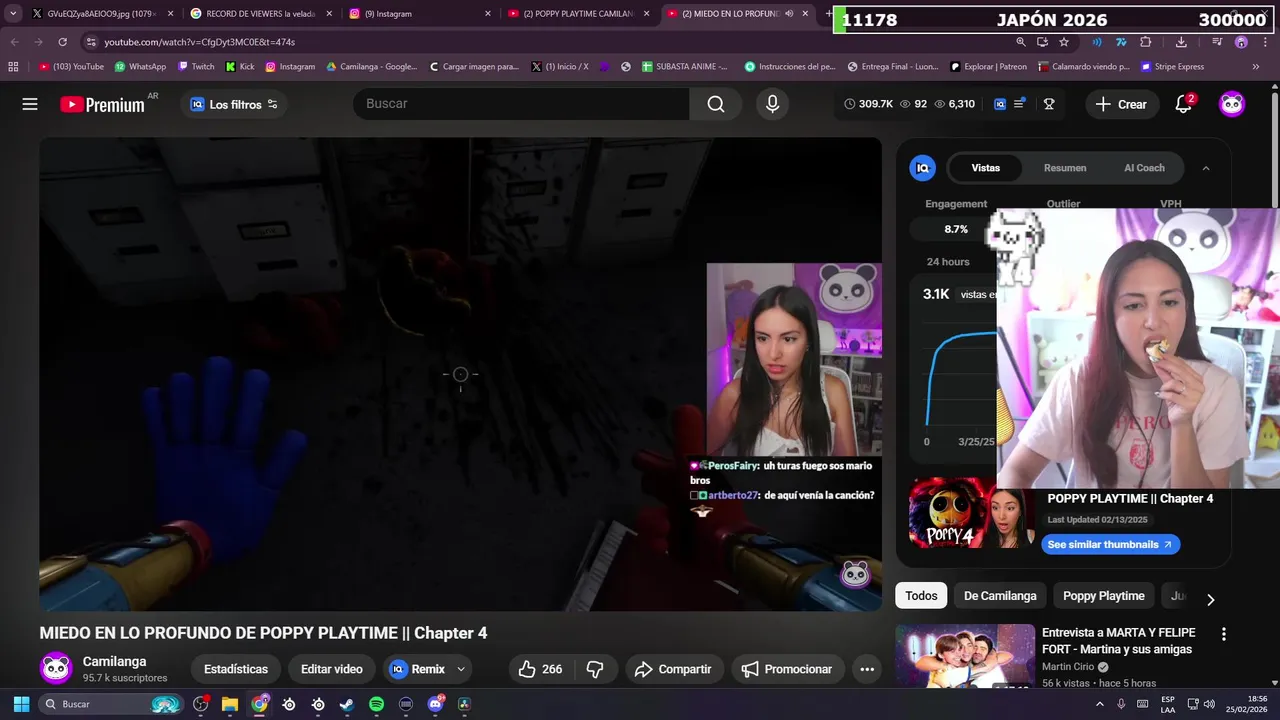Open Spotify from the taskbar
1280x720 pixels.
point(376,704)
